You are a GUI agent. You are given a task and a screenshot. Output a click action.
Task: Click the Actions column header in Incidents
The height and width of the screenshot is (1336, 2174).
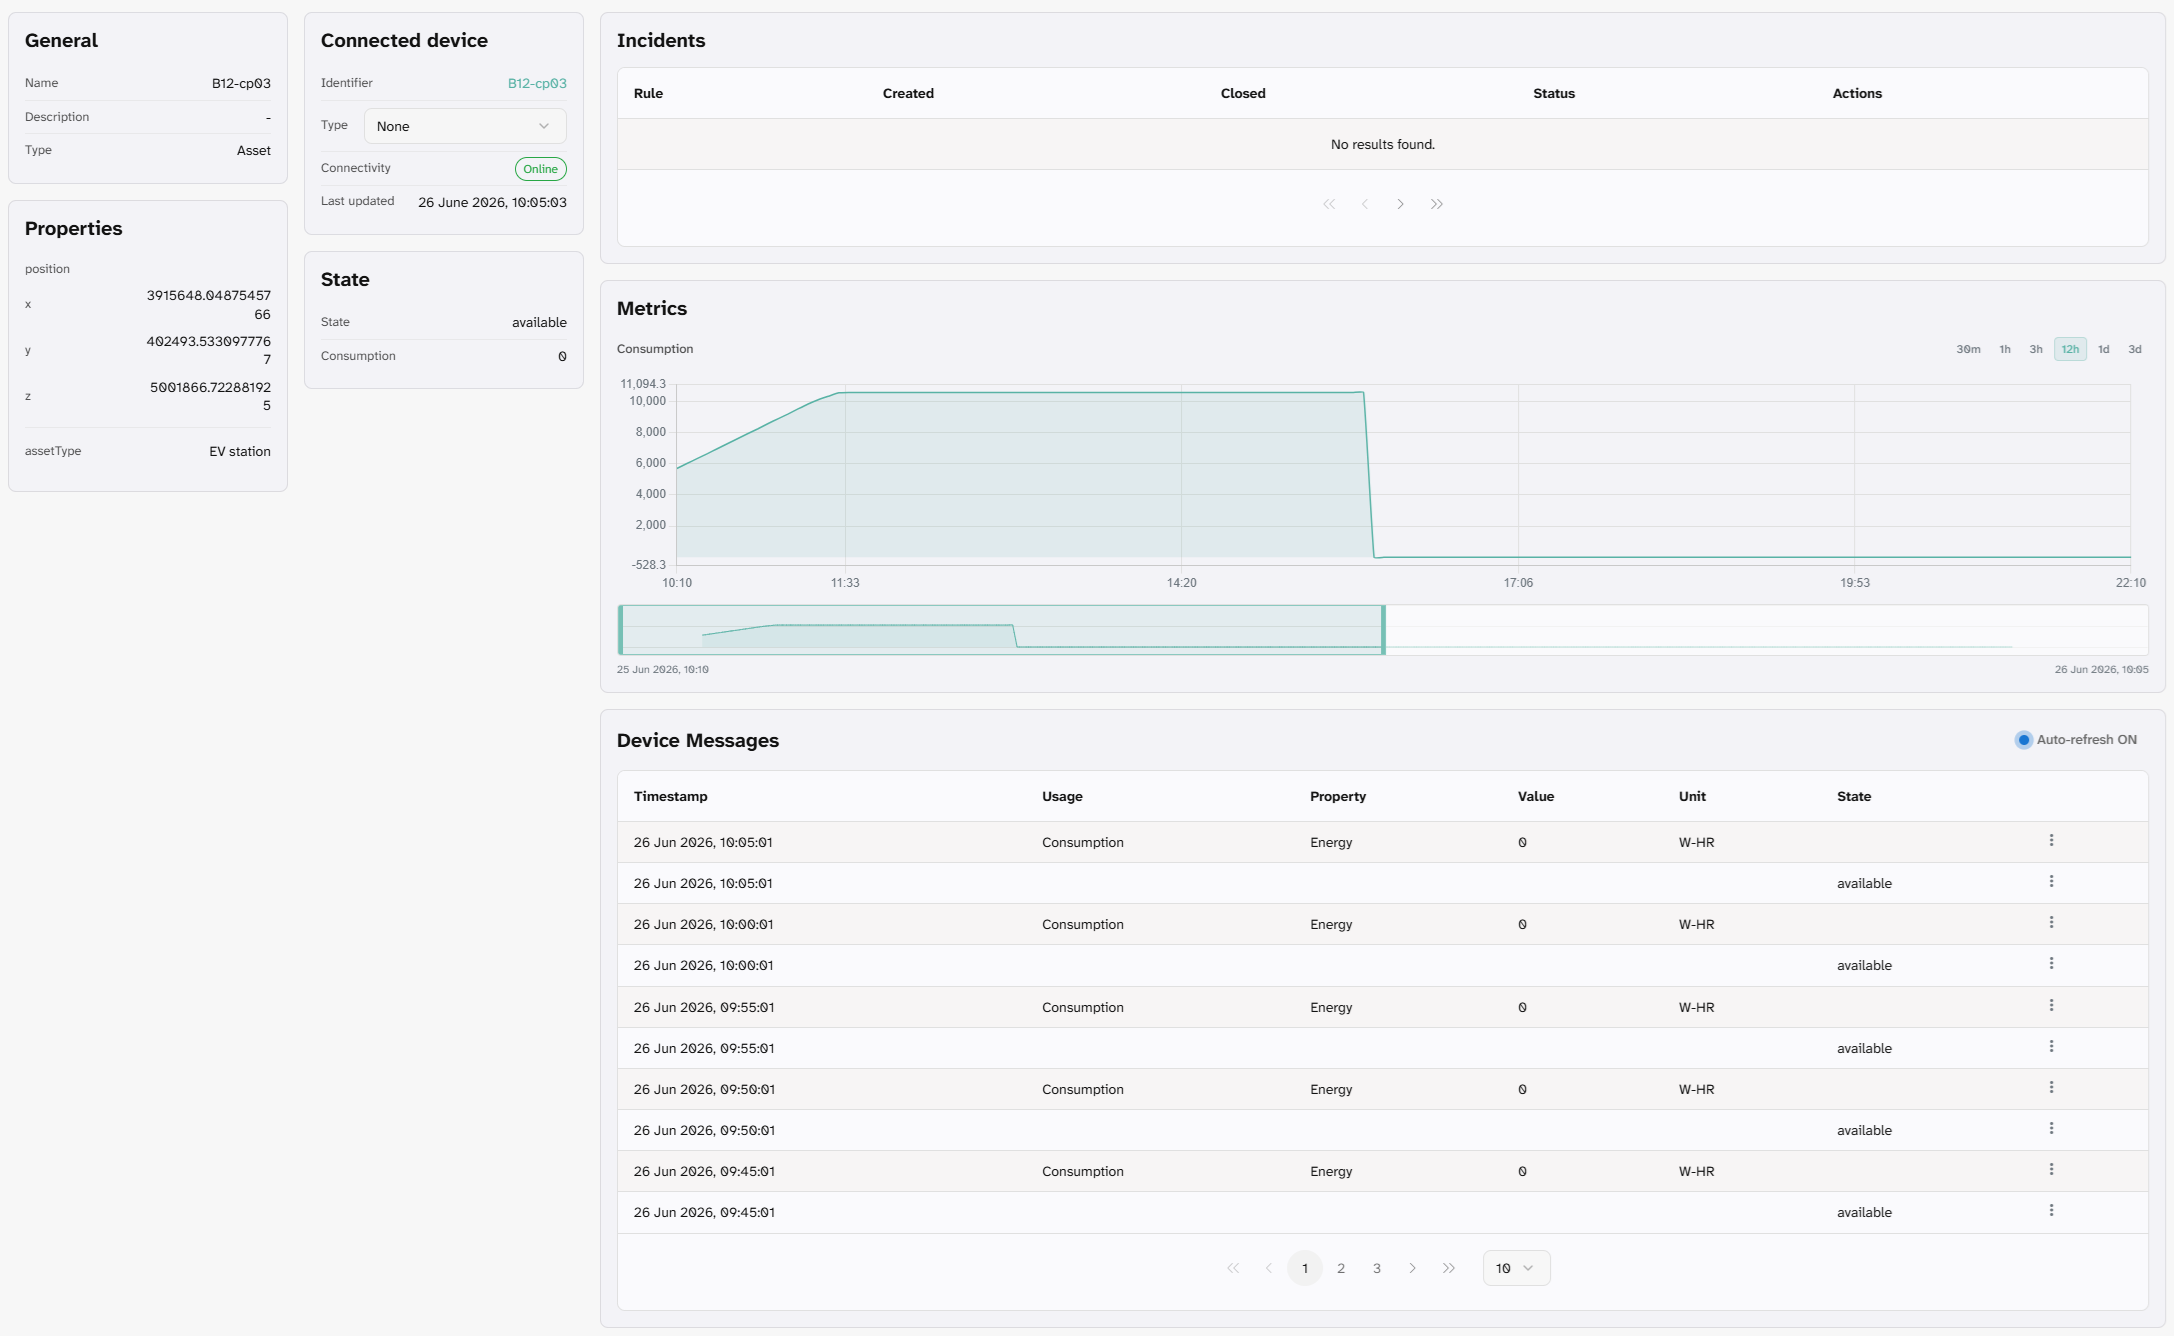pyautogui.click(x=1857, y=93)
